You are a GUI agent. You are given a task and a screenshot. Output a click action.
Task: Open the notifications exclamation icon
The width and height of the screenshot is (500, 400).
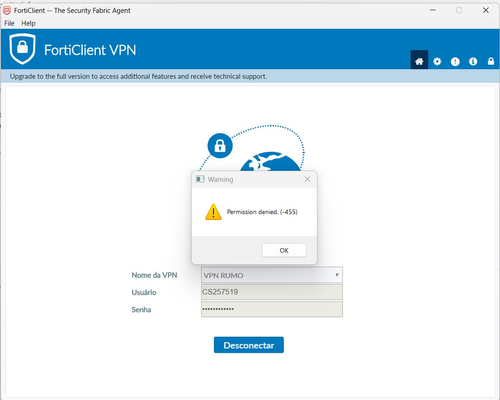pos(455,61)
